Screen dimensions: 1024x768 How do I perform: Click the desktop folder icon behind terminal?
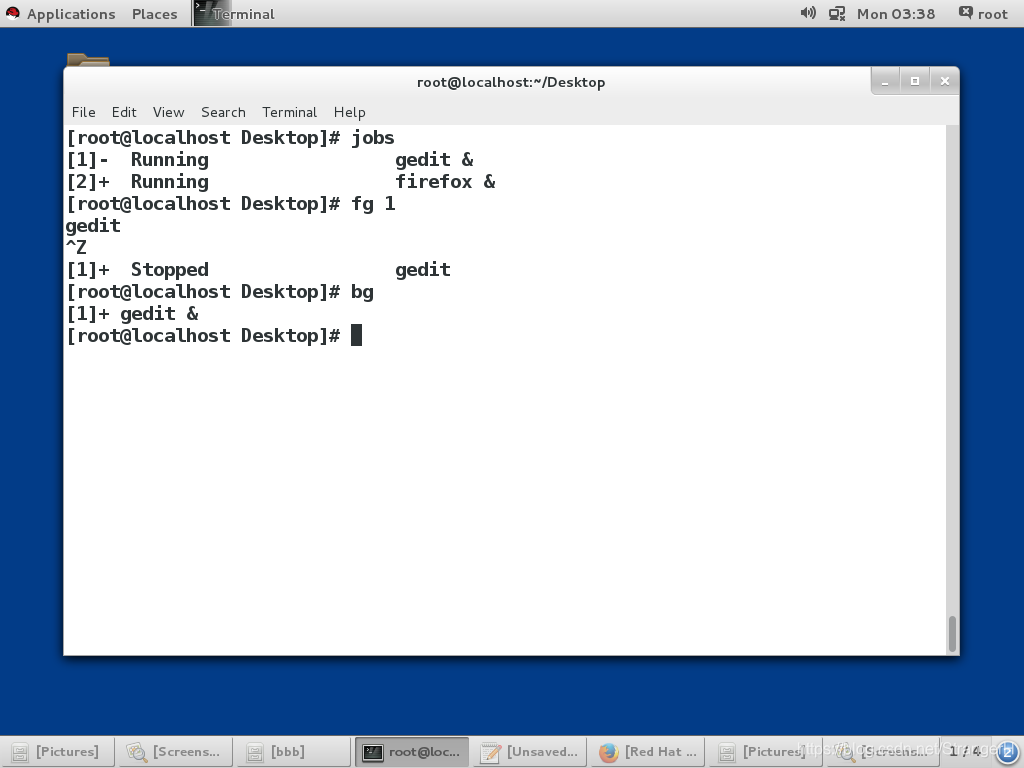click(x=88, y=60)
